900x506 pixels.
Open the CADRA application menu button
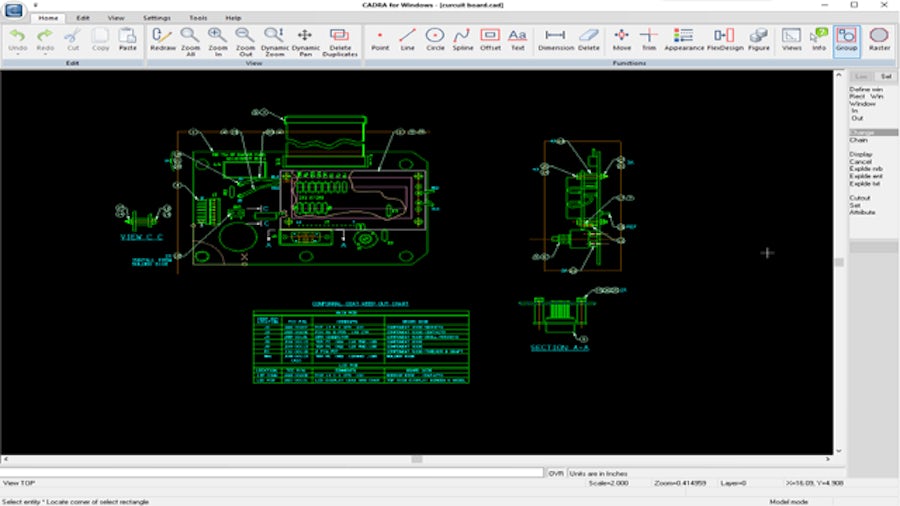click(x=13, y=9)
